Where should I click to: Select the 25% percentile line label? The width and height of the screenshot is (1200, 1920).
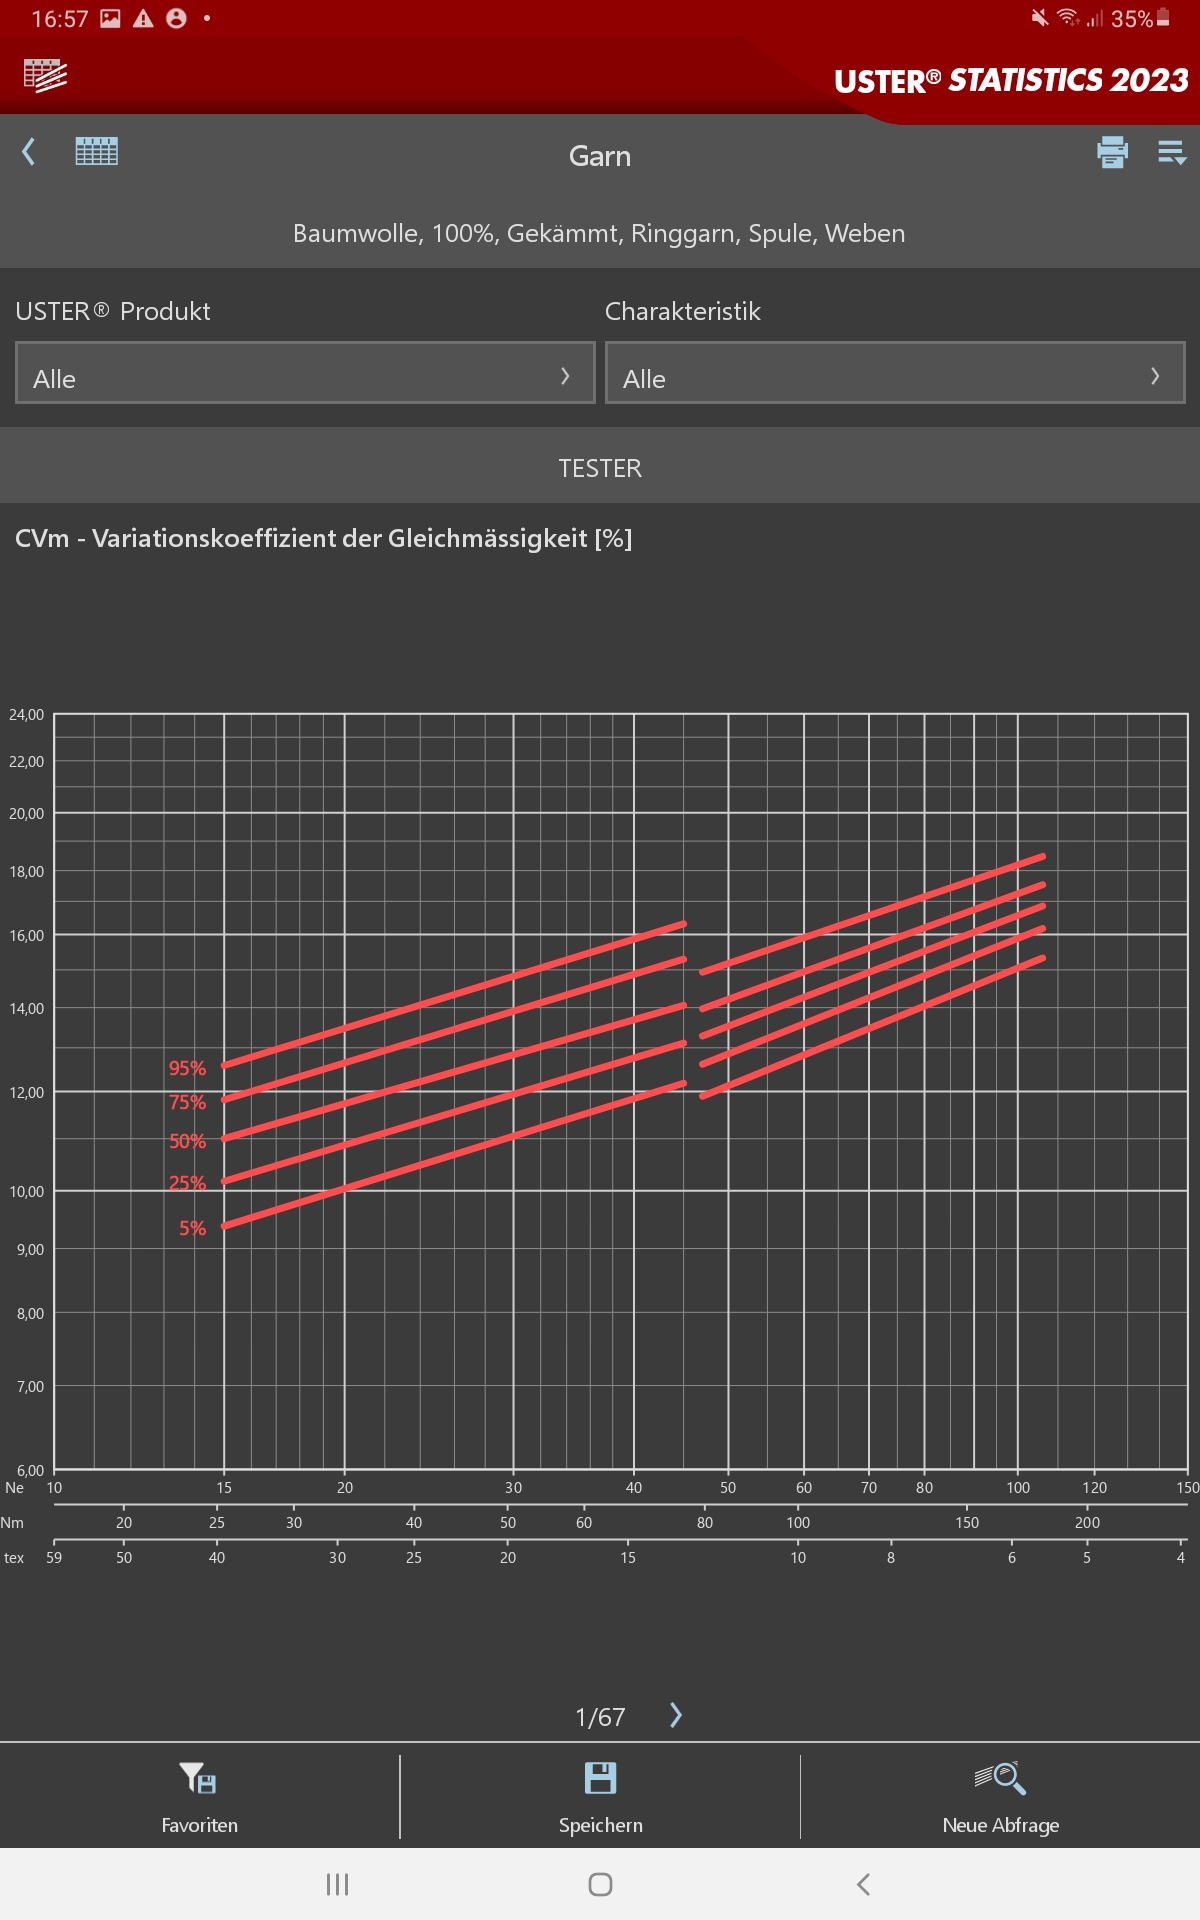[x=187, y=1183]
